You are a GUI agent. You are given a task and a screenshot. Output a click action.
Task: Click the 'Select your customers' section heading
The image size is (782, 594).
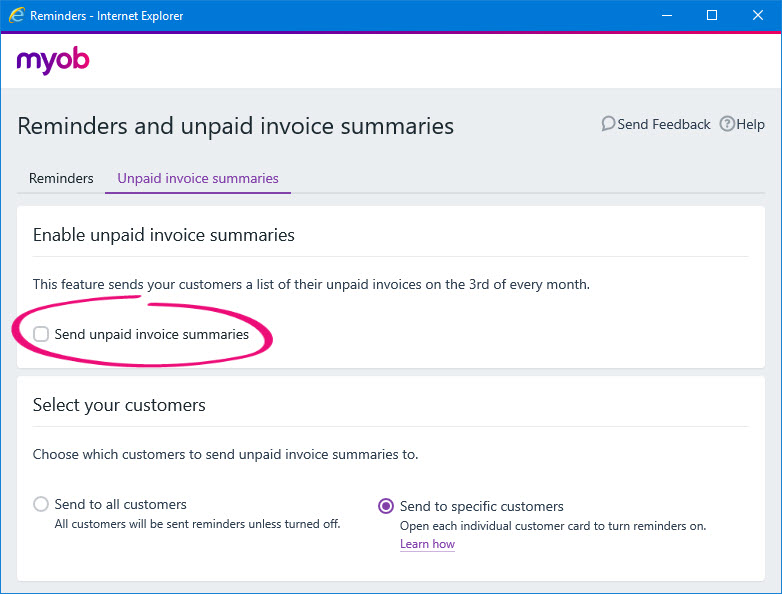(x=119, y=405)
